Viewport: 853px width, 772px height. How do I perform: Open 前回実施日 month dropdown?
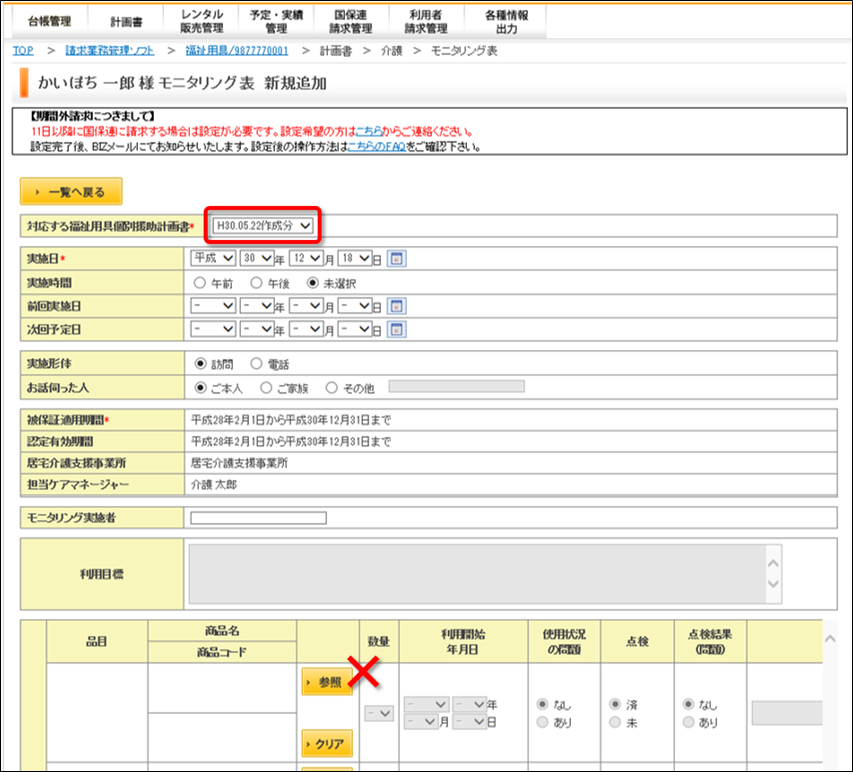(x=306, y=306)
